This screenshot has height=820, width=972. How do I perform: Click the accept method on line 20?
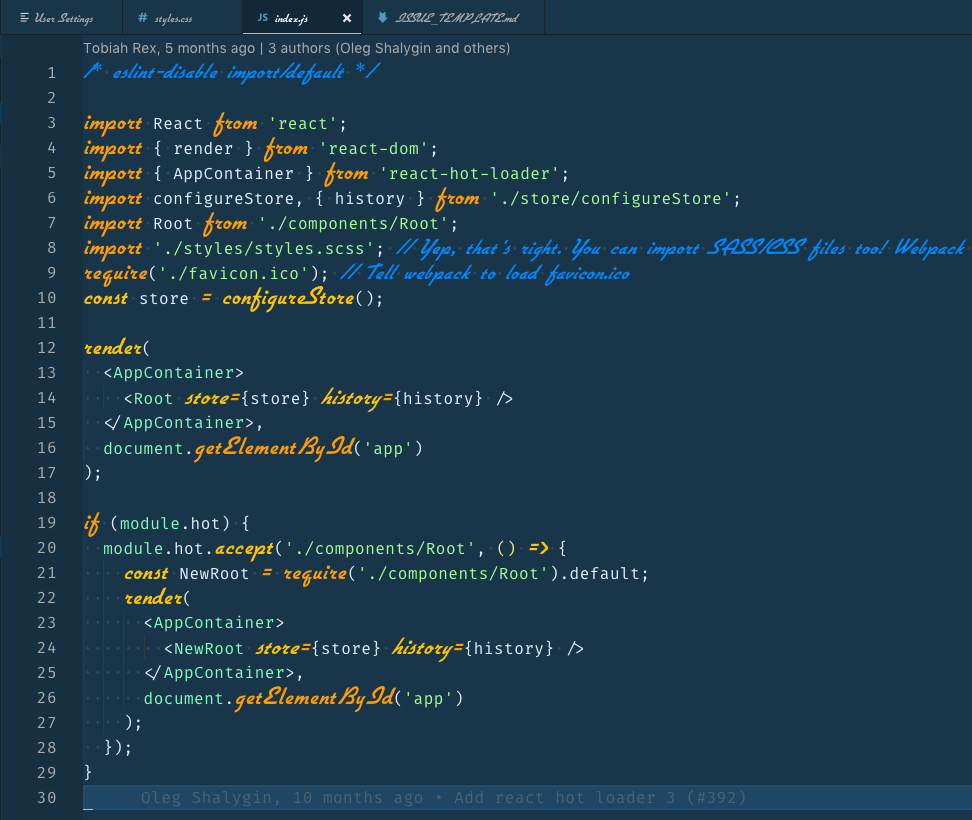coord(244,548)
